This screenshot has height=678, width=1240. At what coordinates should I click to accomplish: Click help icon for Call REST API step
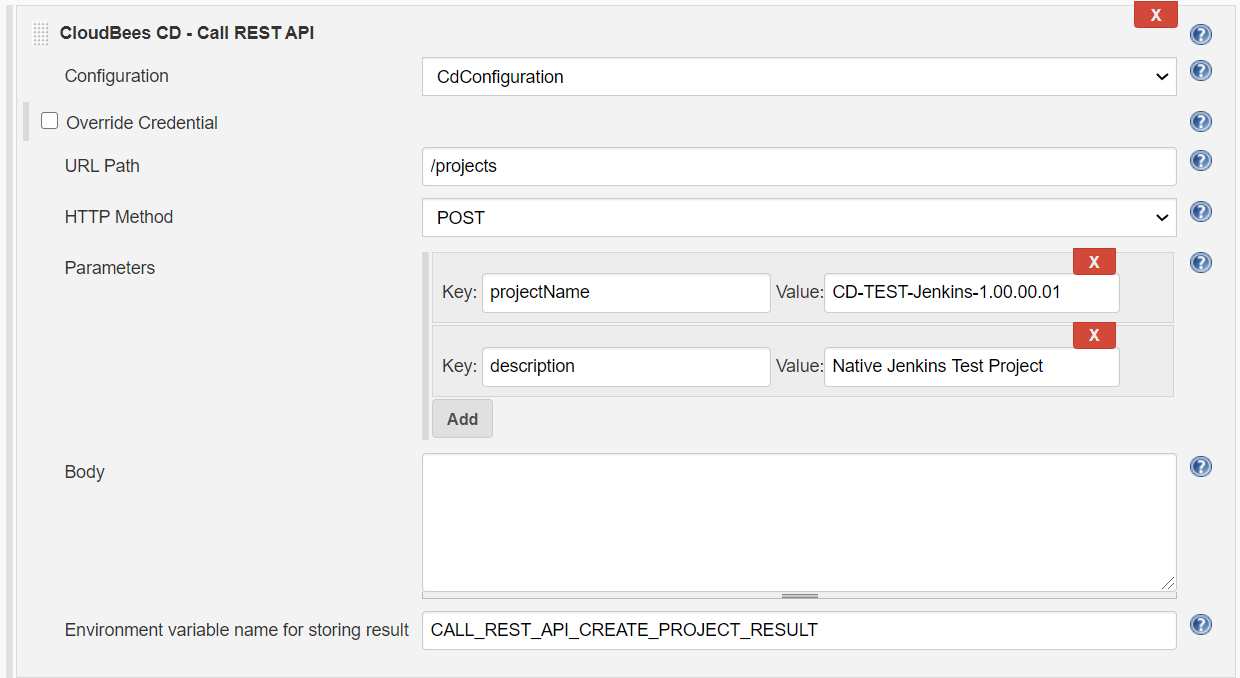coord(1201,35)
